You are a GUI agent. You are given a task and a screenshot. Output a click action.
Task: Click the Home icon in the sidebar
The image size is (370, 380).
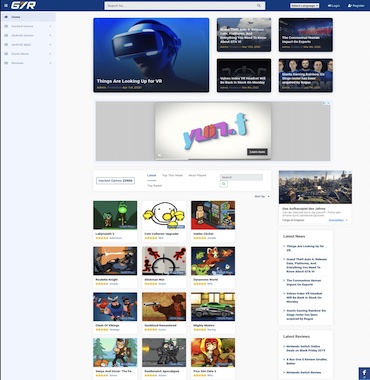tap(6, 17)
